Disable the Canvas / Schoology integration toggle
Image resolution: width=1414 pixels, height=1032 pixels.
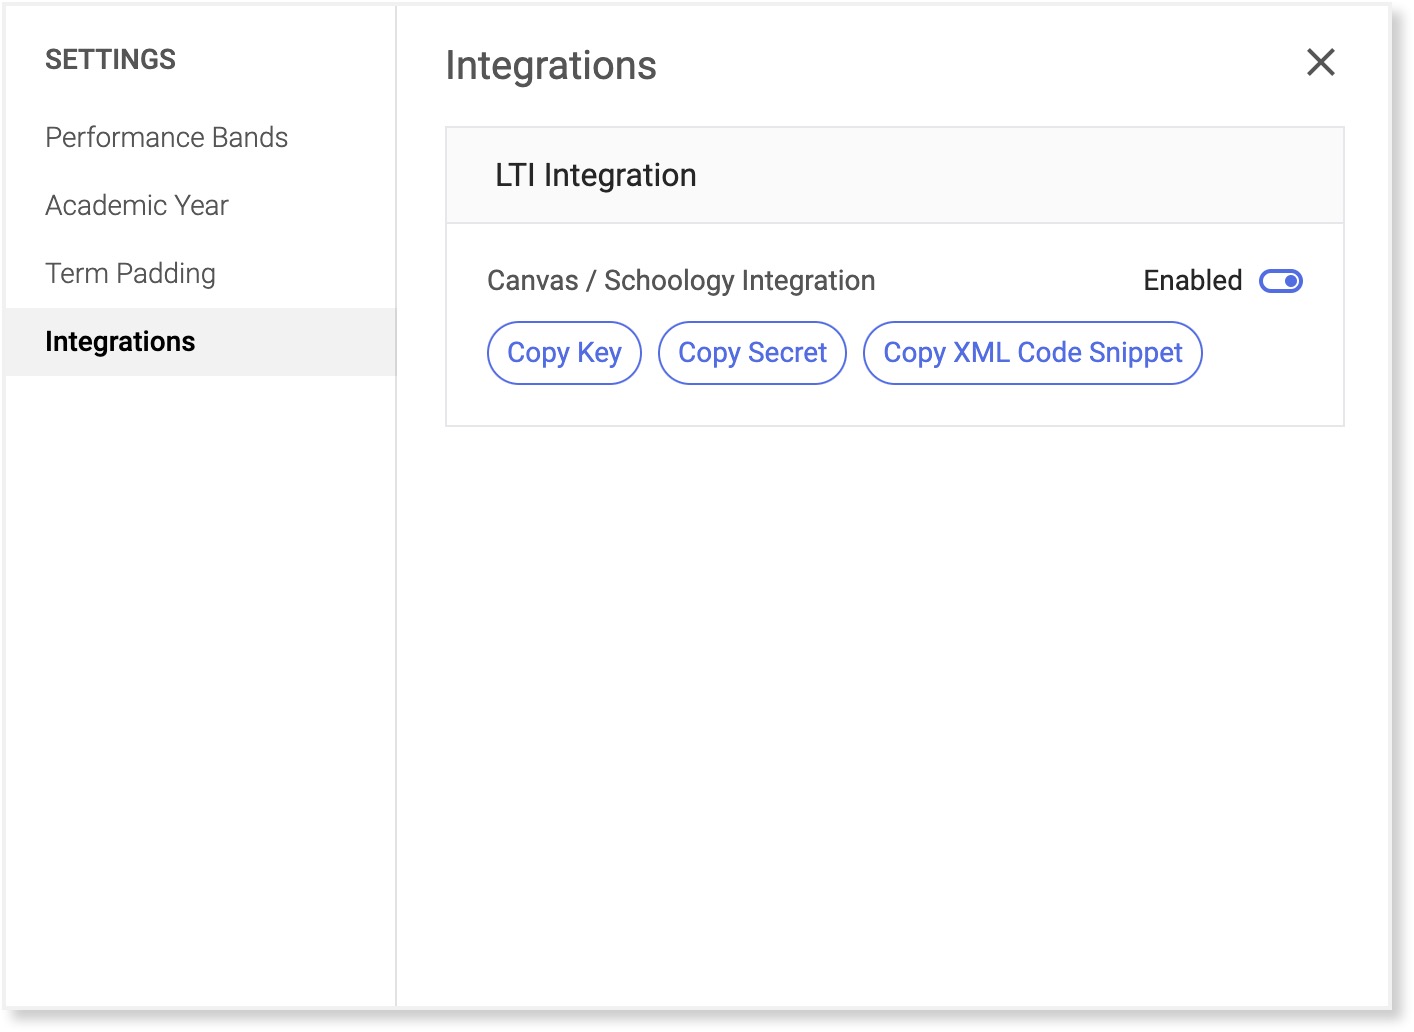[1280, 281]
